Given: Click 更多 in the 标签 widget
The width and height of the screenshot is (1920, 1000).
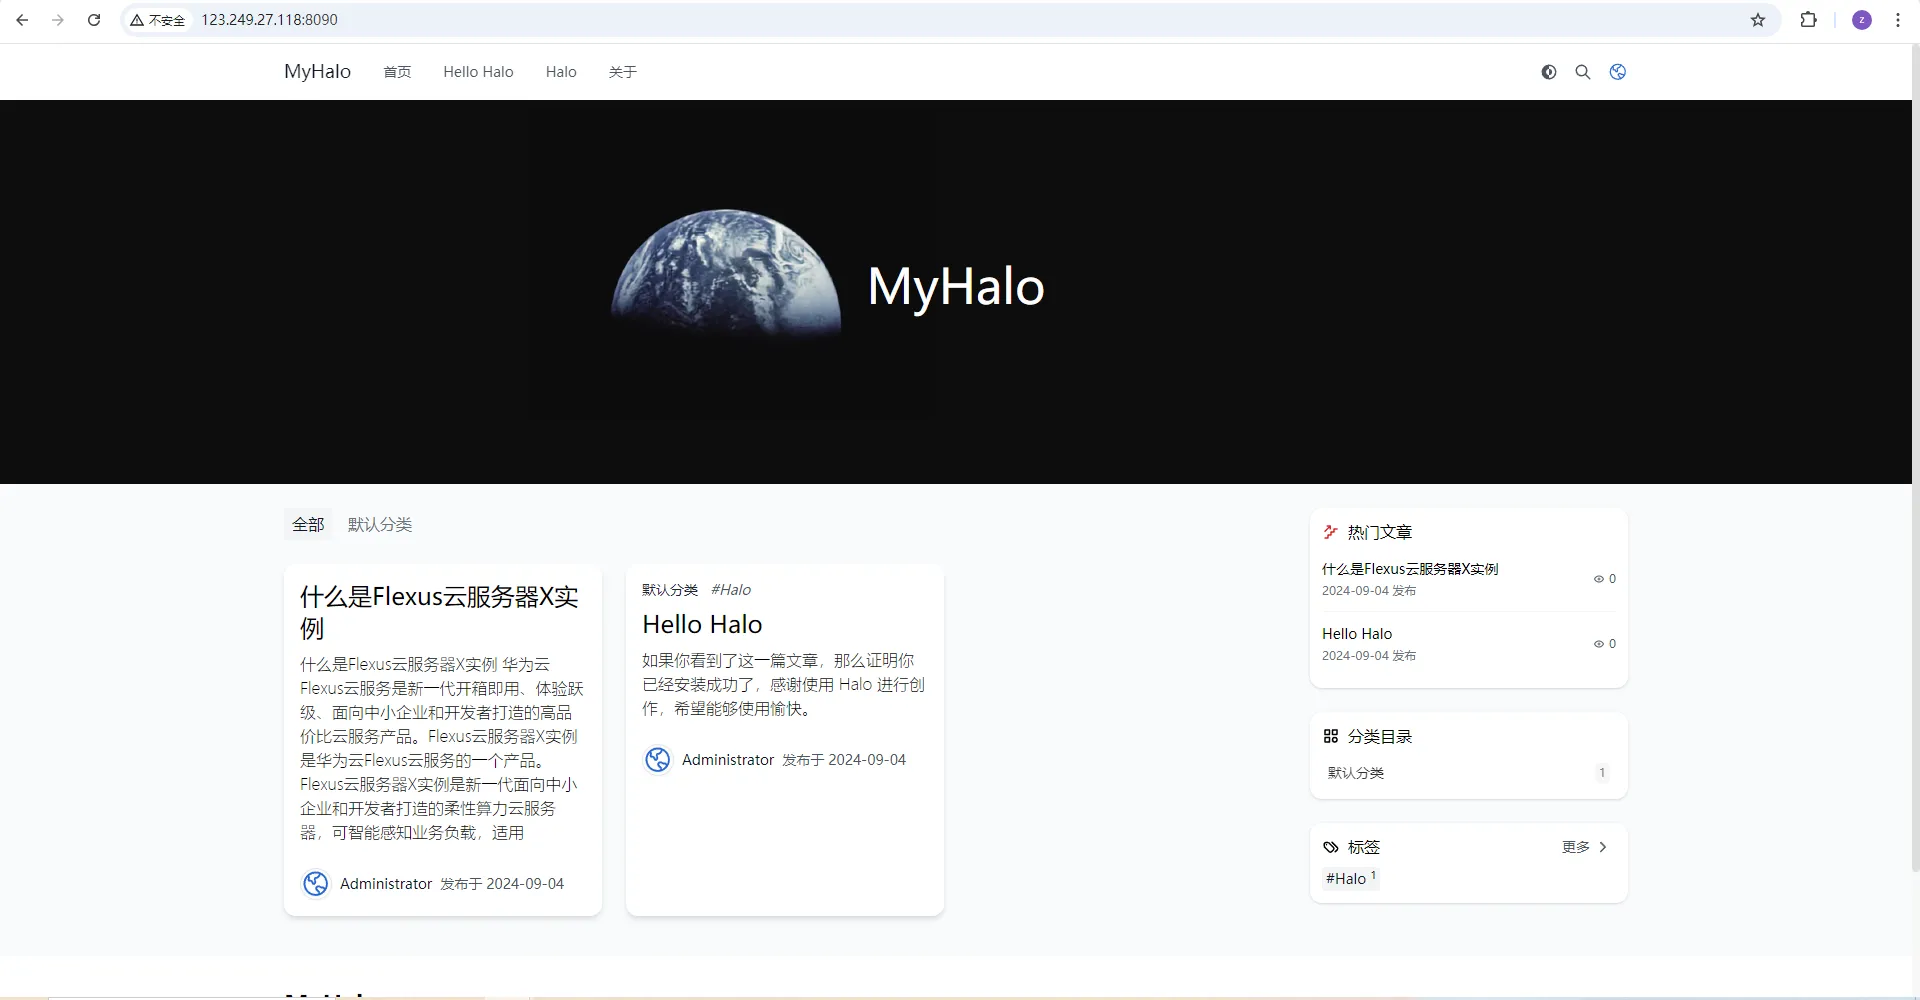Looking at the screenshot, I should [x=1576, y=847].
